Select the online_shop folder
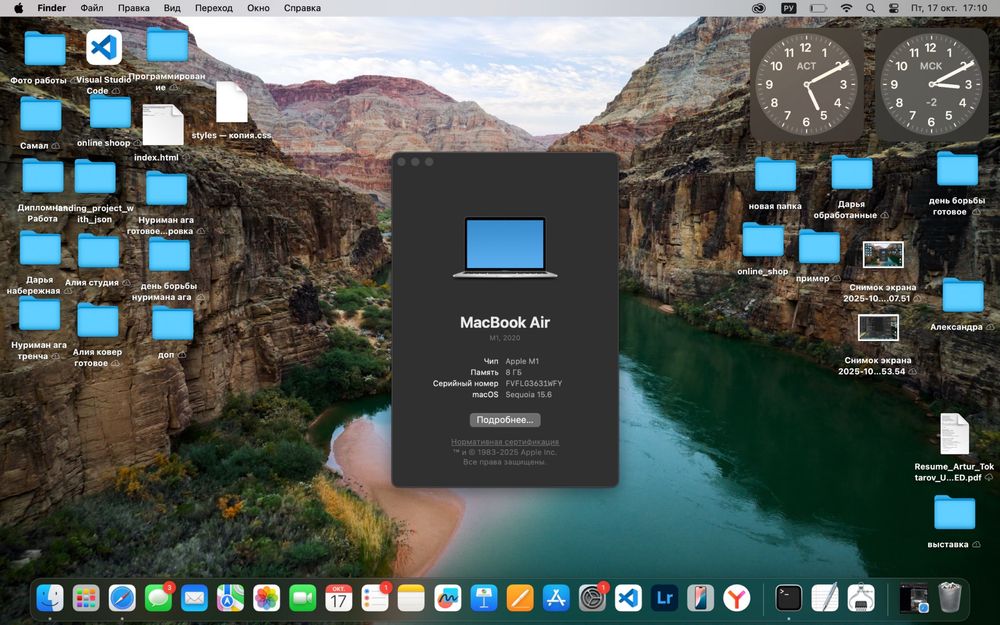The image size is (1000, 625). [x=763, y=240]
